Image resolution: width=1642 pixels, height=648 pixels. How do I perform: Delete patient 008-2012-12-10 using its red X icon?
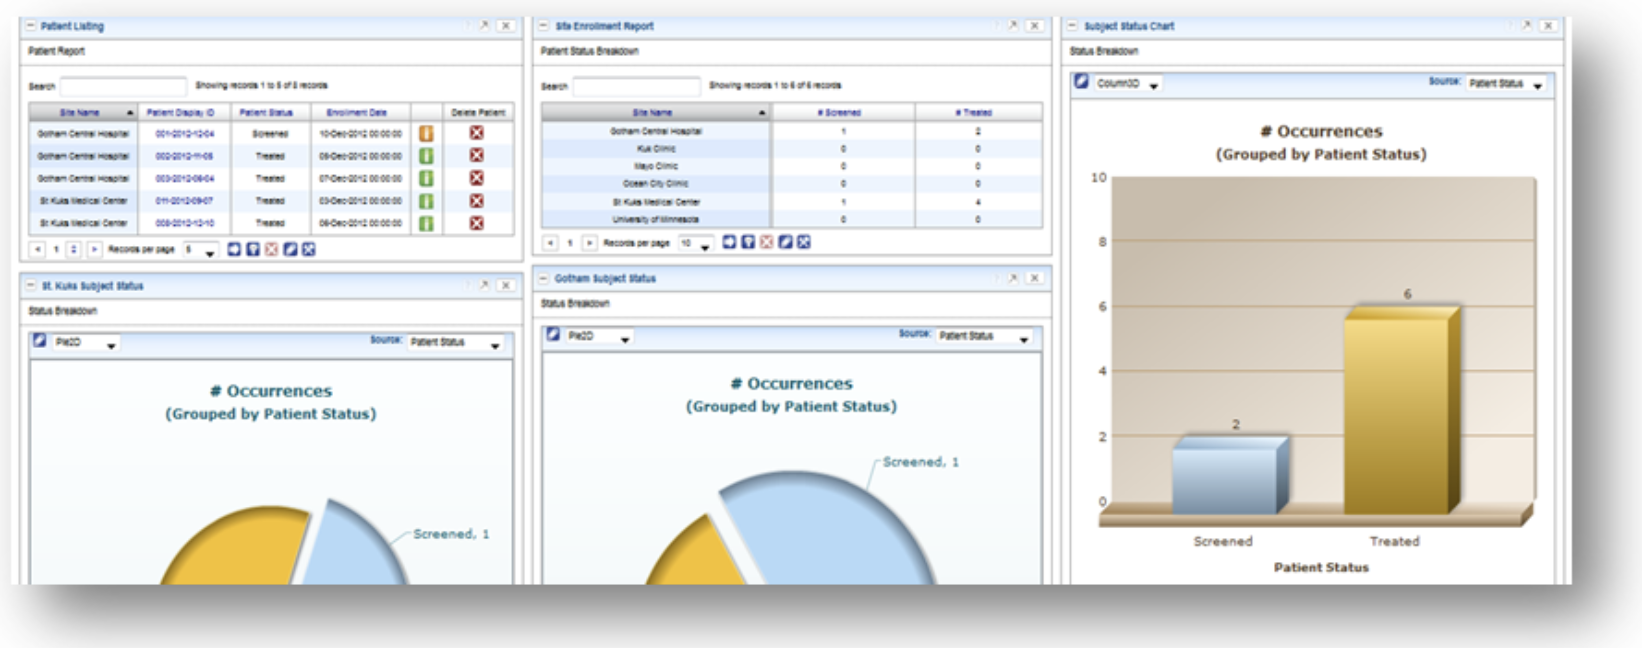pos(477,223)
